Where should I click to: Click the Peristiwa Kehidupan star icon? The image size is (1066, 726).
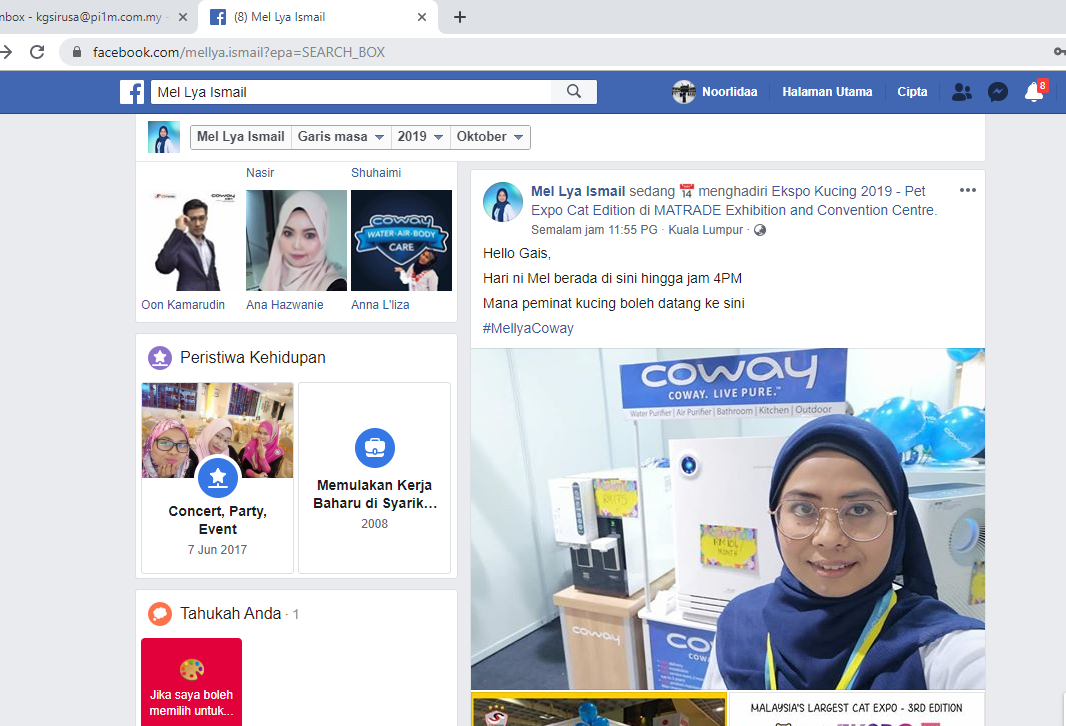[x=159, y=357]
